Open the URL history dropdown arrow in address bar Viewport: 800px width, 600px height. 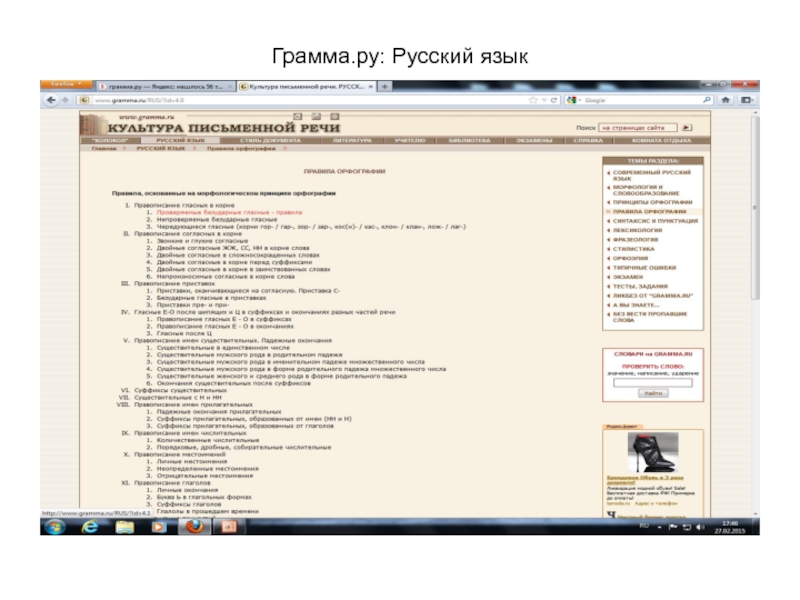point(544,101)
